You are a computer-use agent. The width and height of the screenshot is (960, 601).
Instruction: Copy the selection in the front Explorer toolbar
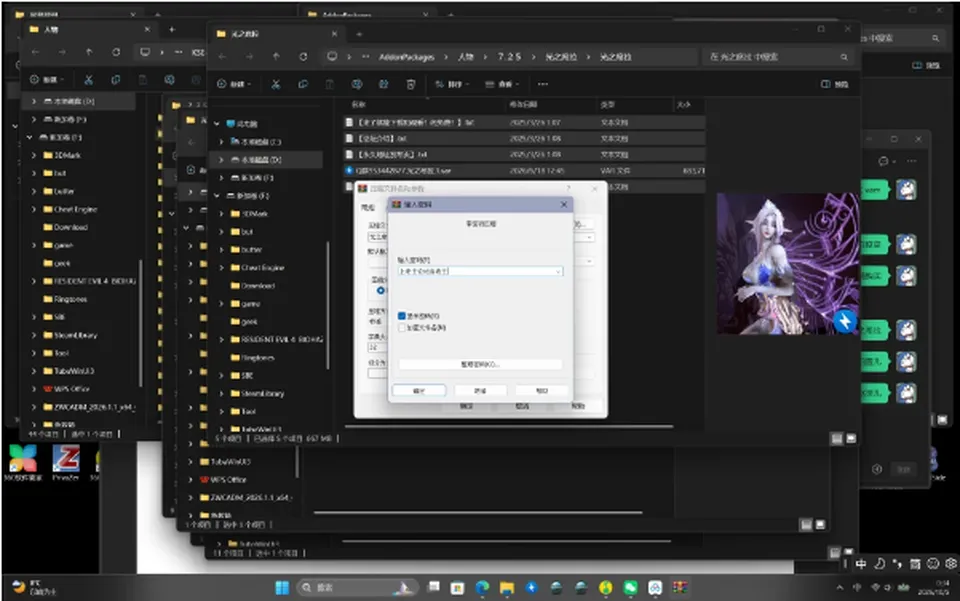click(303, 84)
